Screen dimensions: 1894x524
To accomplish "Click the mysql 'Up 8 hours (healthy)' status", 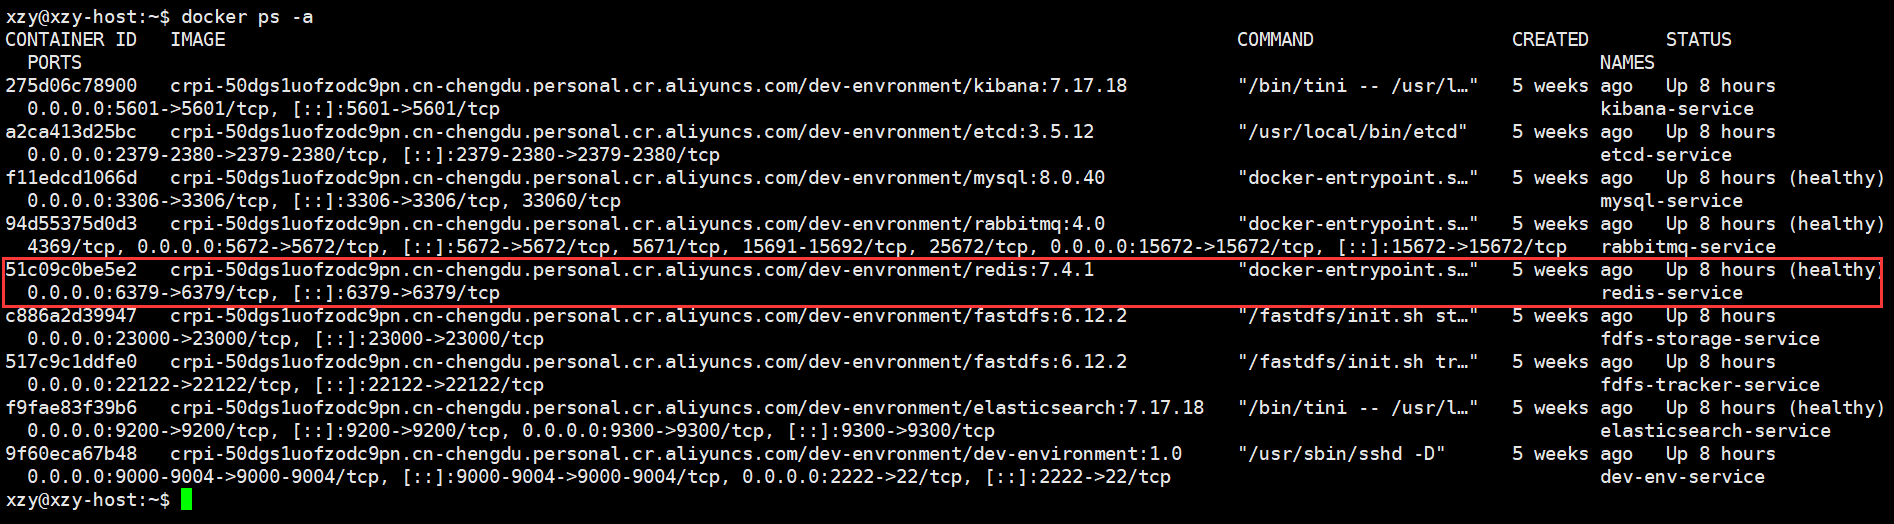I will click(1775, 178).
